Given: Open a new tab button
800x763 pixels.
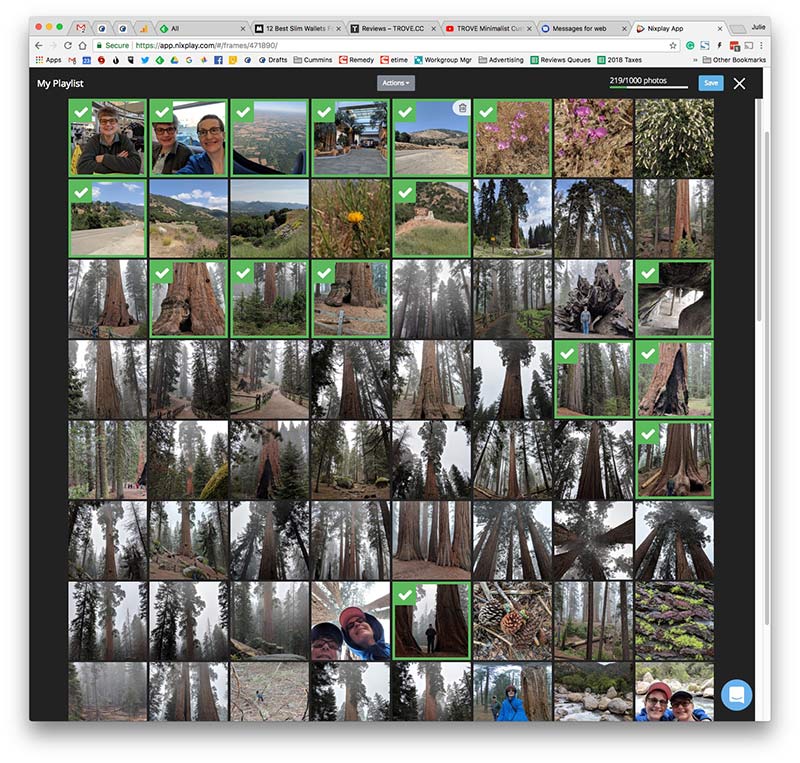Looking at the screenshot, I should [x=737, y=29].
